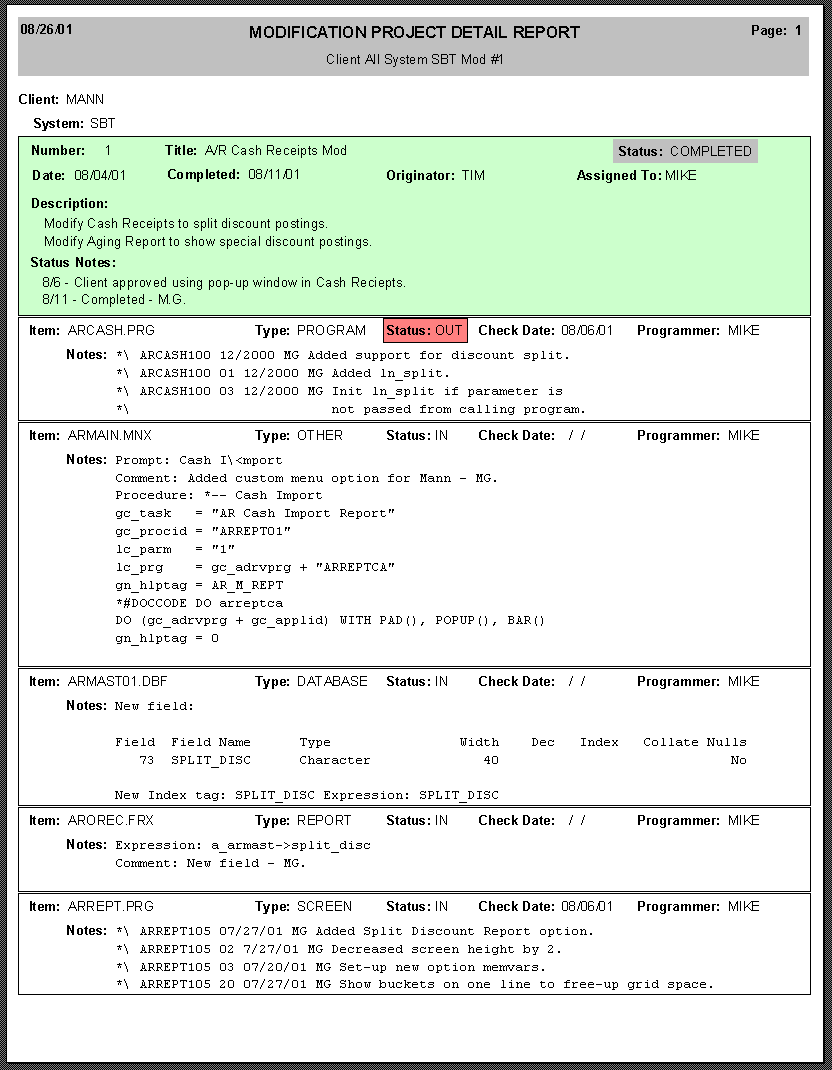
Task: Click line gc_procid = "ARREPT01"
Action: [x=203, y=532]
